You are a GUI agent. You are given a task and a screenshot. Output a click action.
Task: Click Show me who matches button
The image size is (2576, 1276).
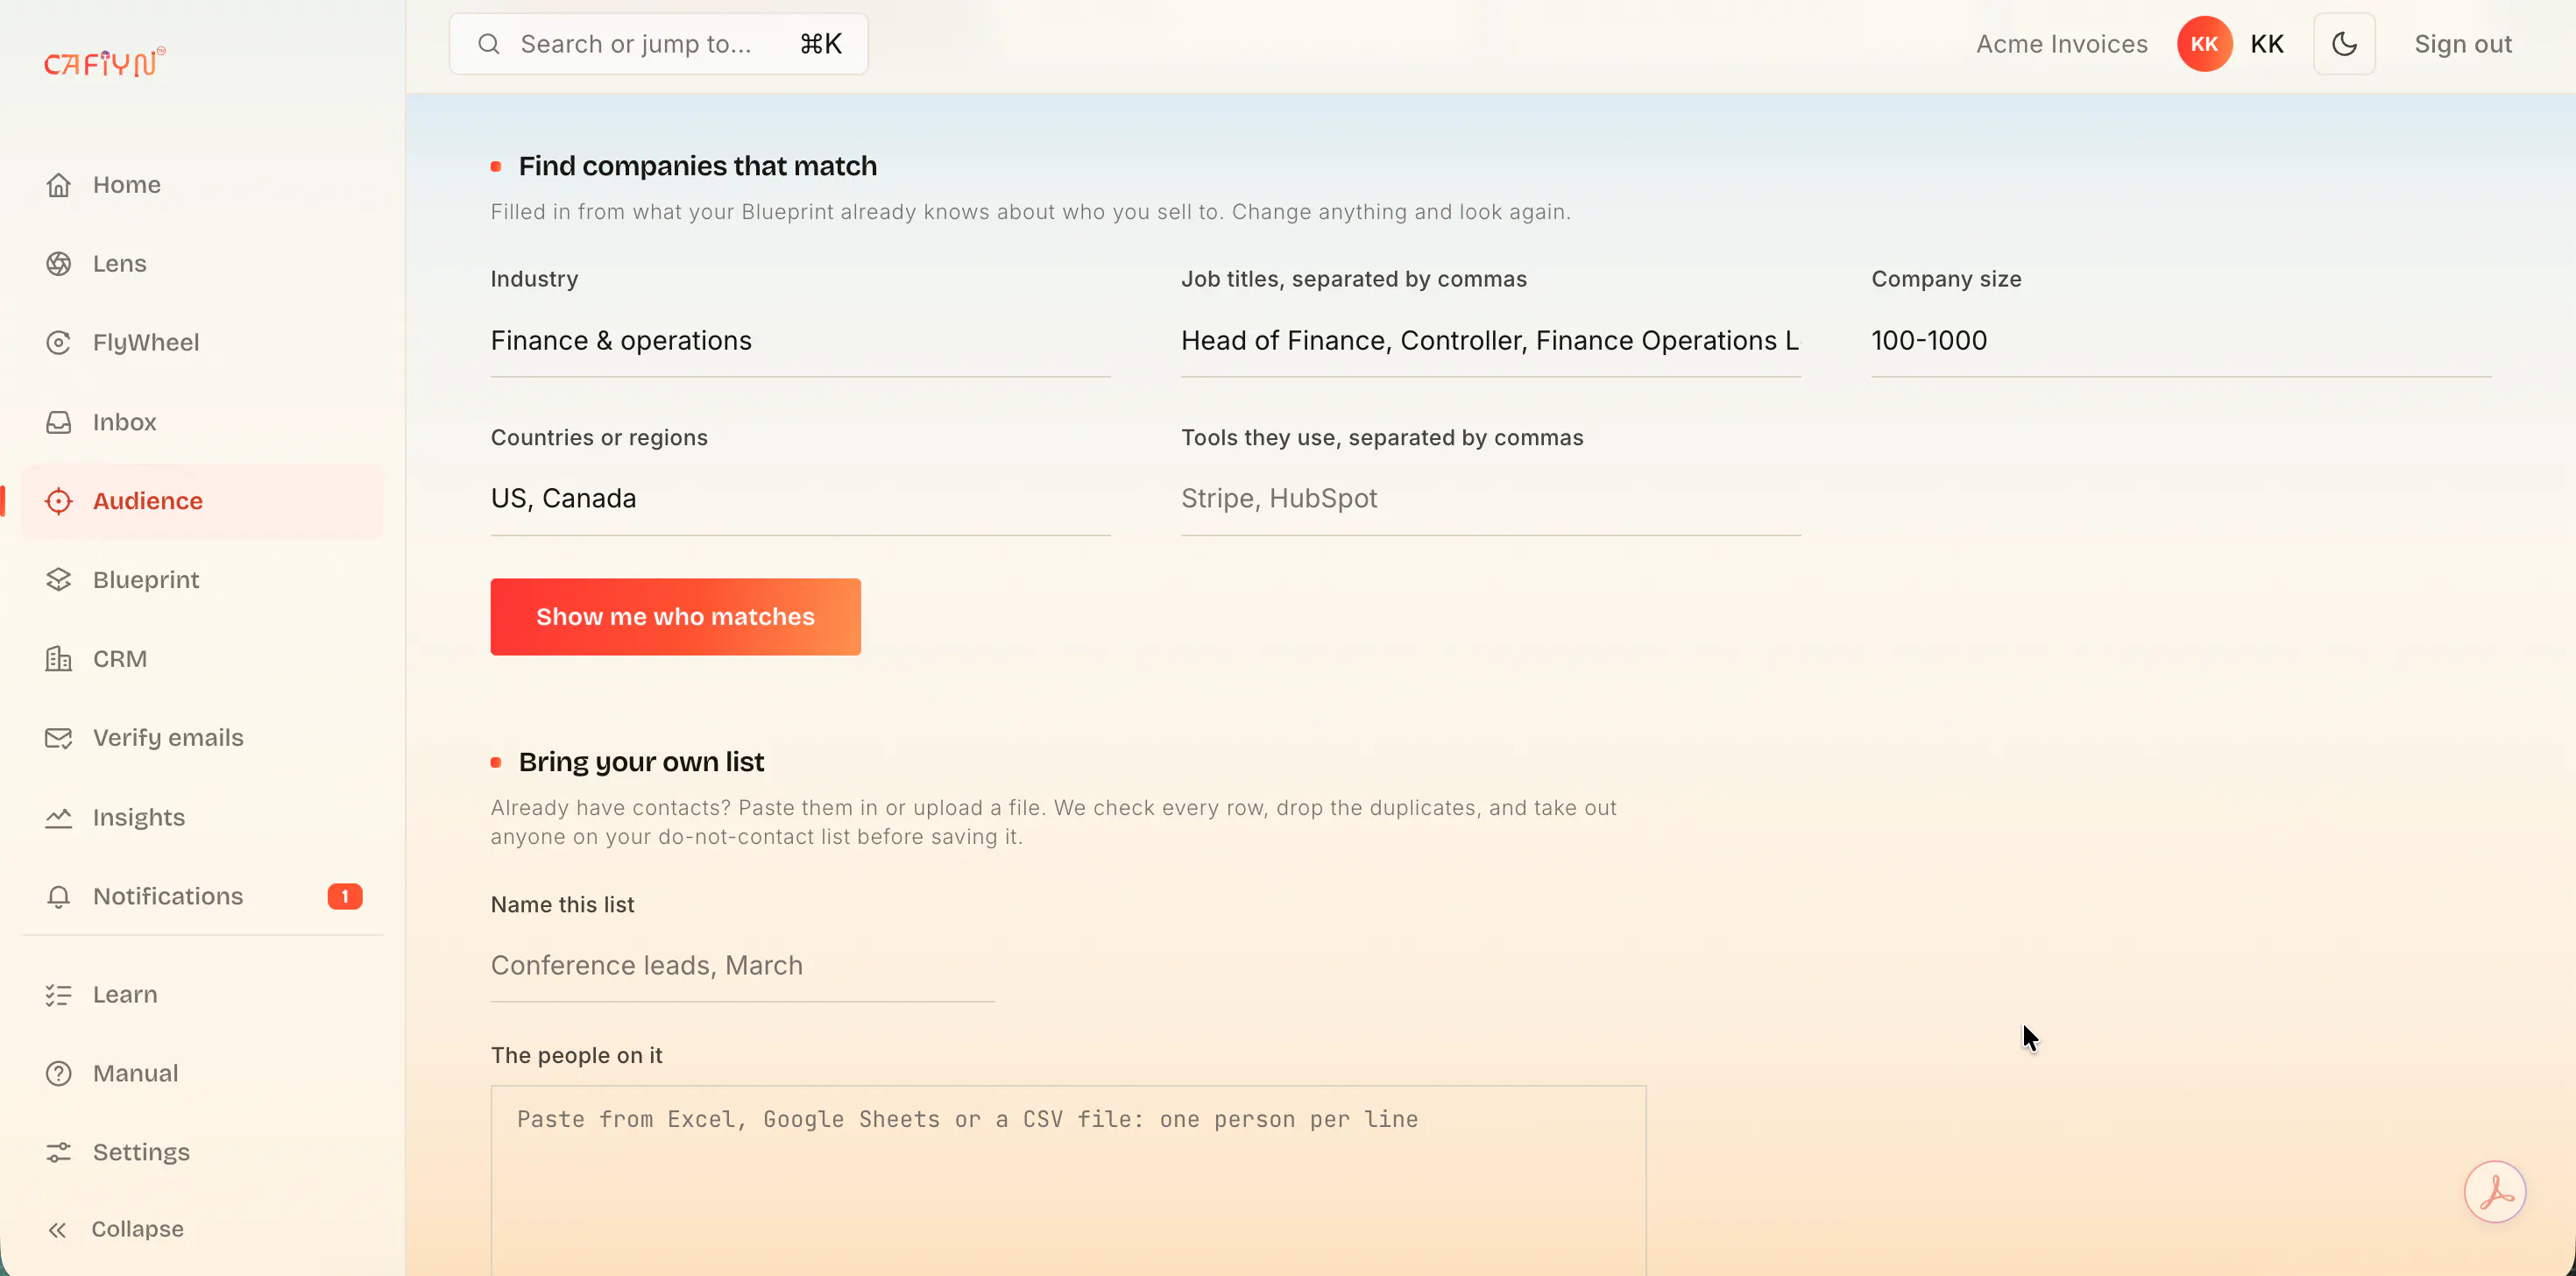pos(675,617)
